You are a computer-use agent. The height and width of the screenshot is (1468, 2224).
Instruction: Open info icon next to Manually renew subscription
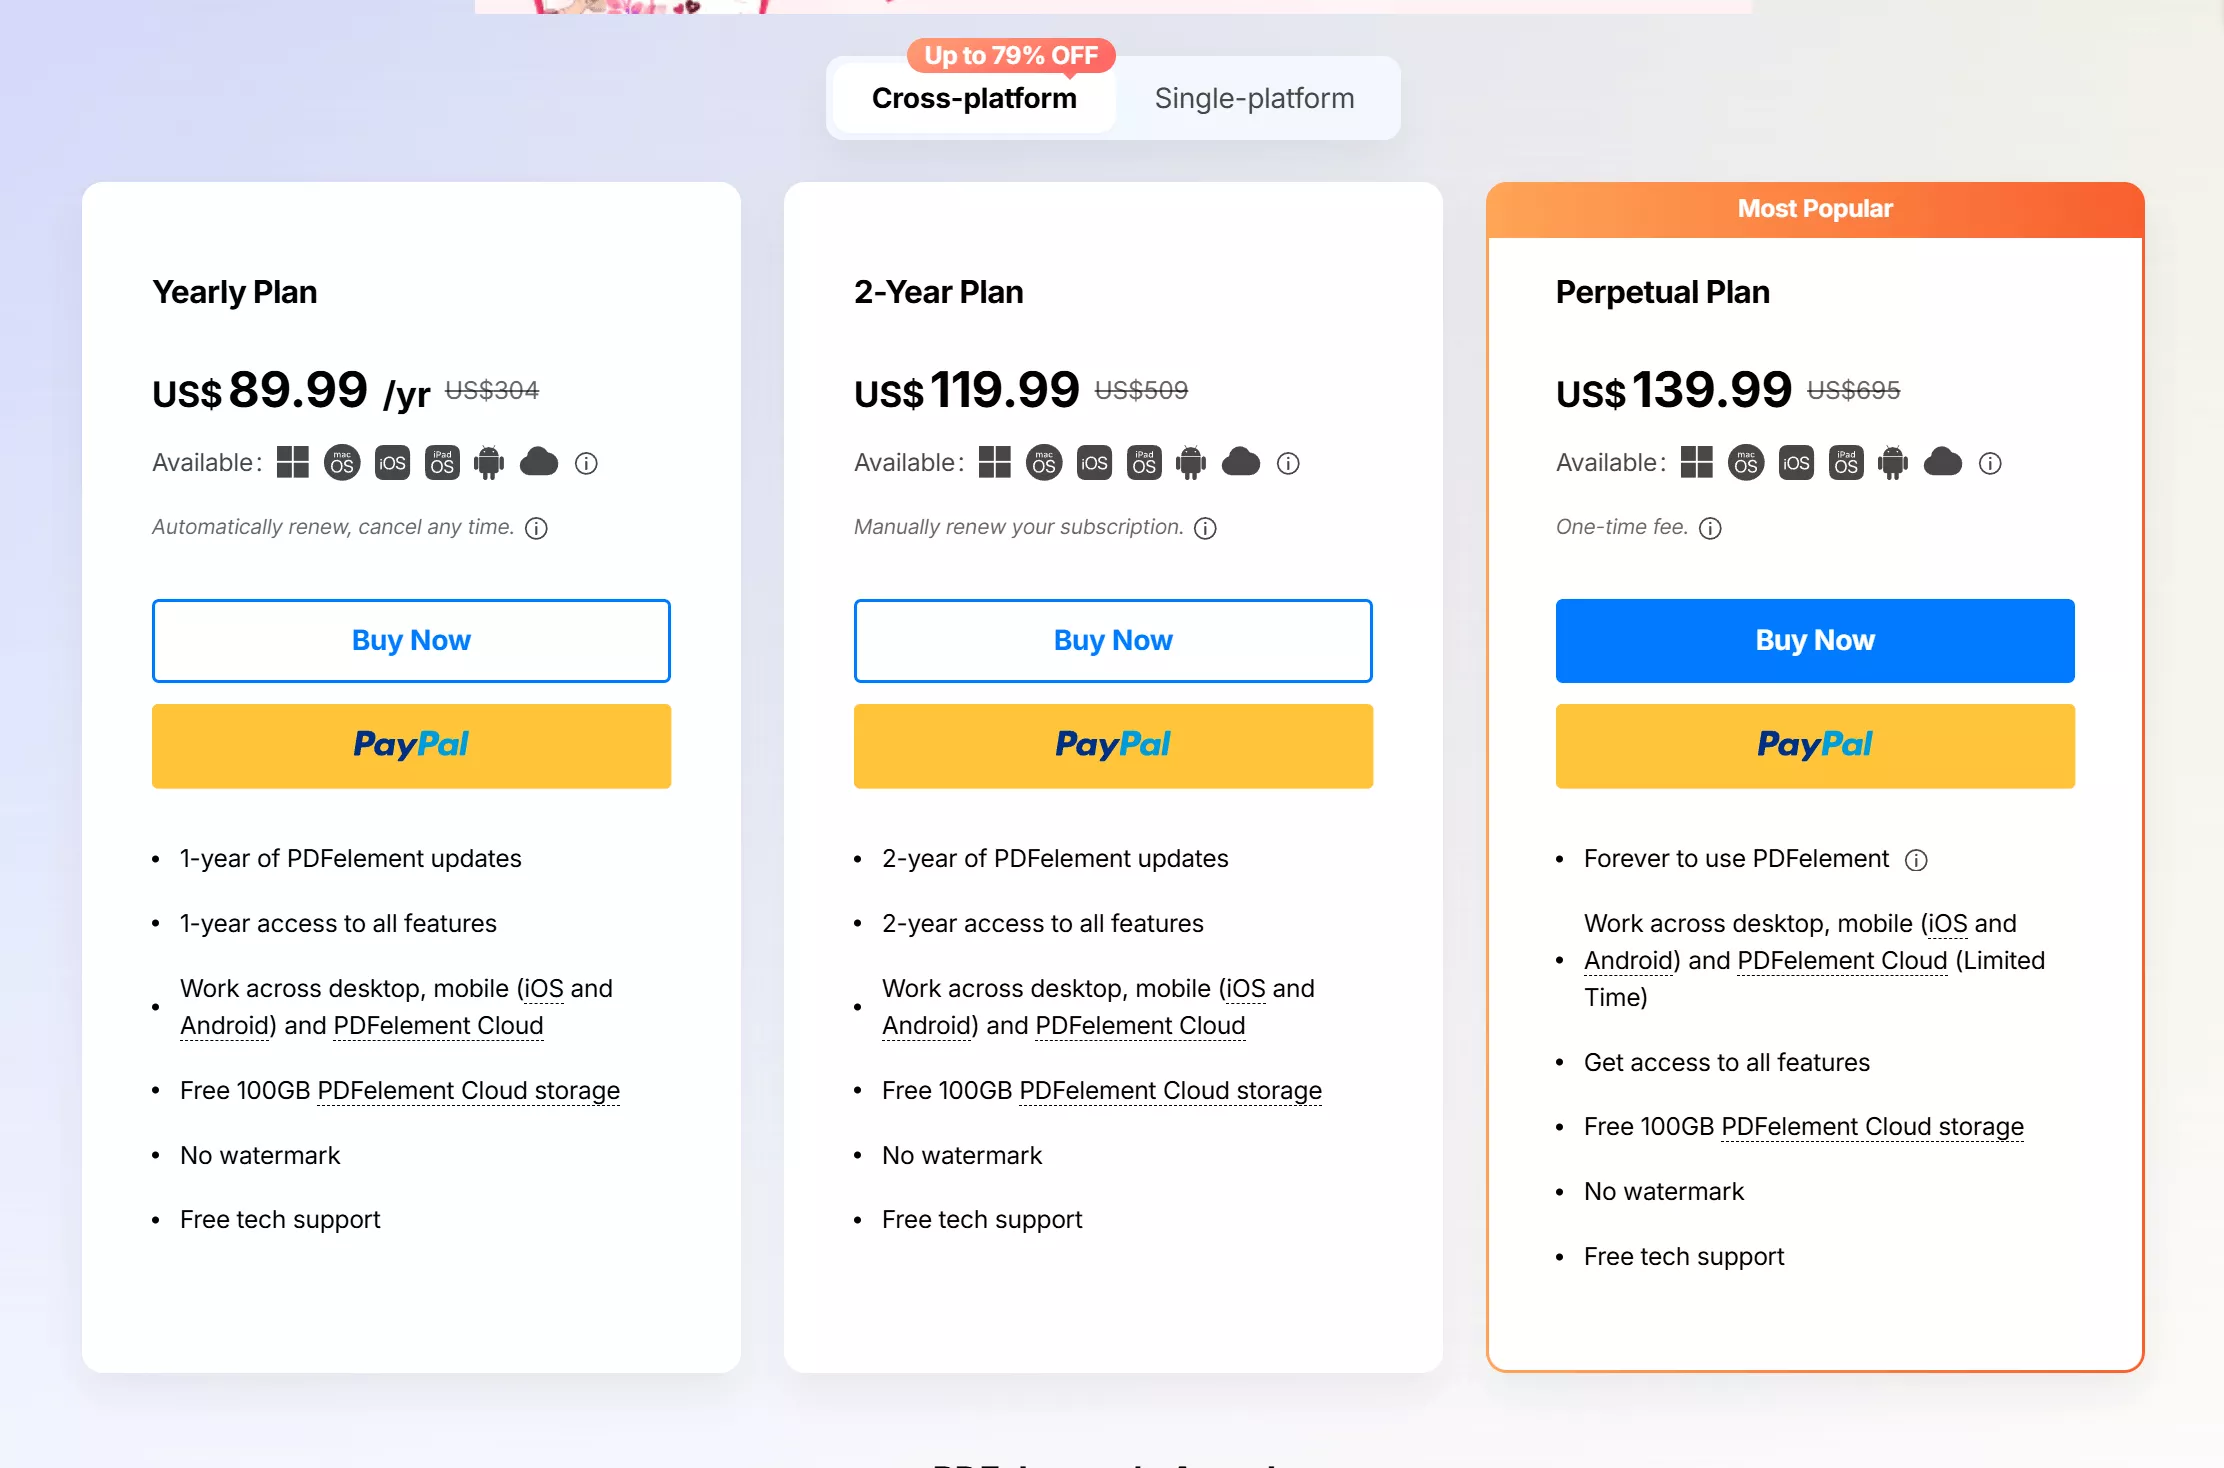(x=1205, y=528)
